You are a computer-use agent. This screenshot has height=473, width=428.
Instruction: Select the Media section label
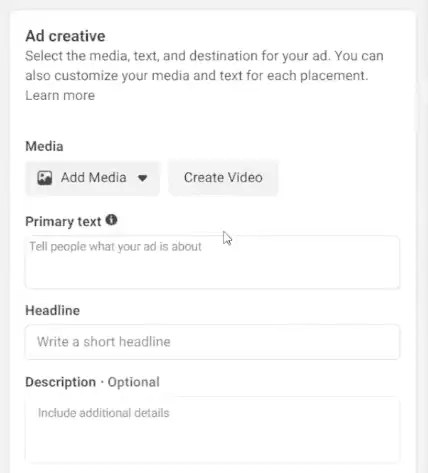coord(44,146)
